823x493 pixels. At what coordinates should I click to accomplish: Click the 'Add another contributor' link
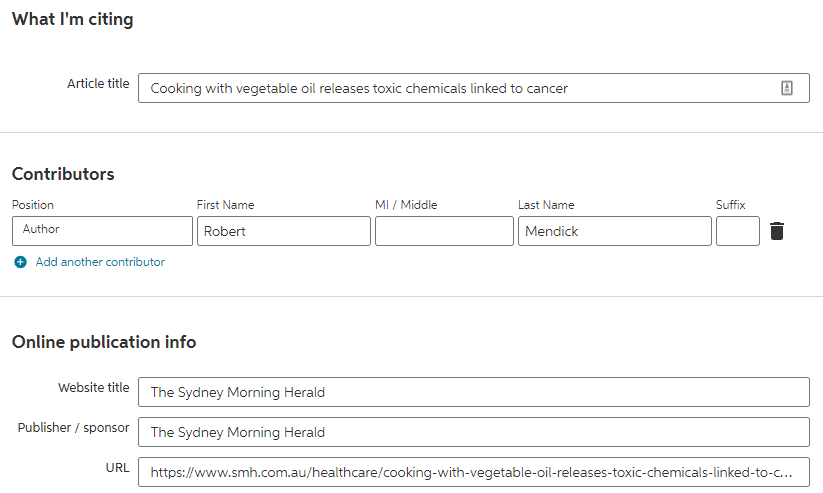point(100,262)
